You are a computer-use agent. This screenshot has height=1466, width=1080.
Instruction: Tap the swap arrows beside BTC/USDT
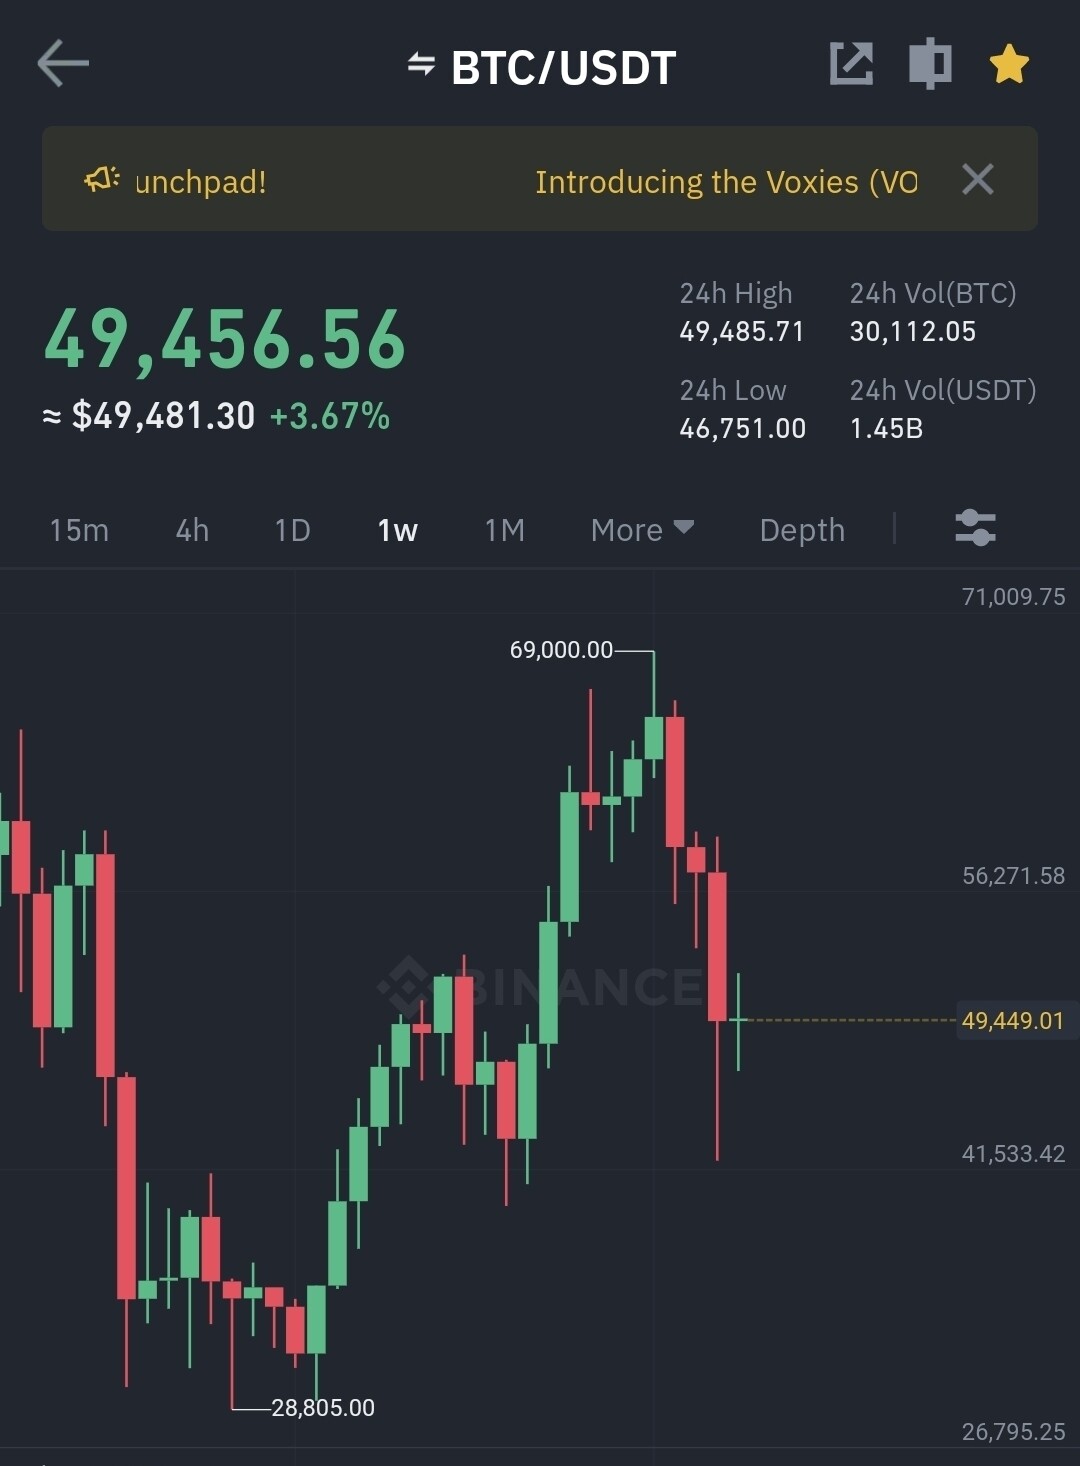[421, 65]
